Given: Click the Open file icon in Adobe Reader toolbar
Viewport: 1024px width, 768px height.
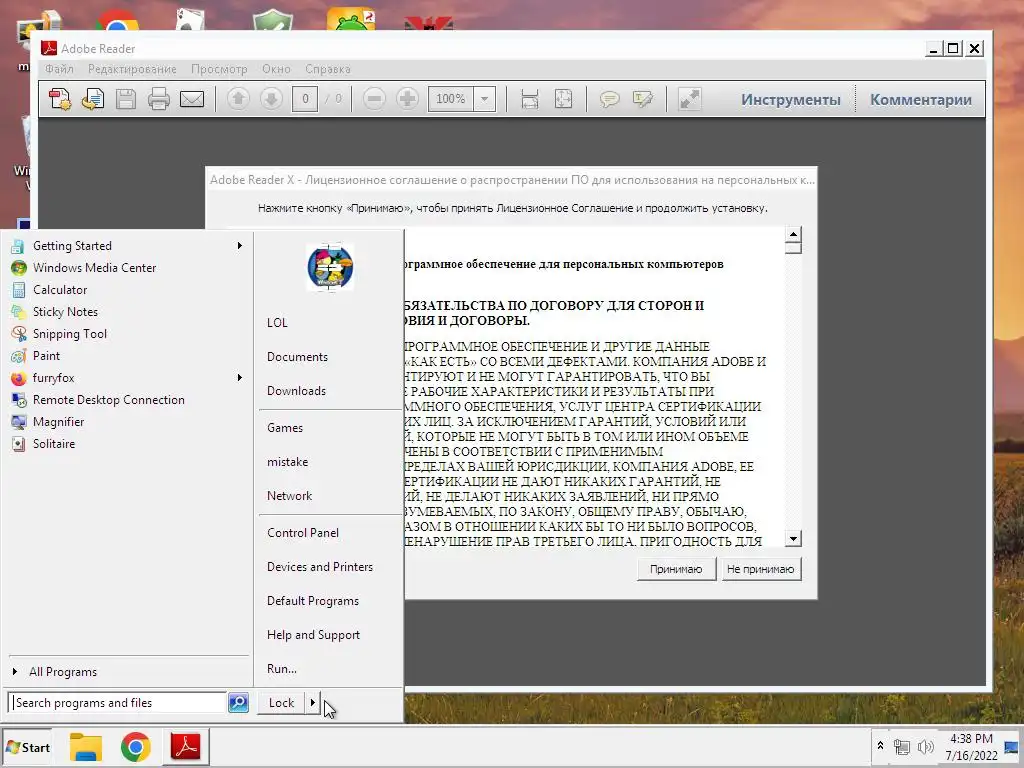Looking at the screenshot, I should tap(93, 99).
